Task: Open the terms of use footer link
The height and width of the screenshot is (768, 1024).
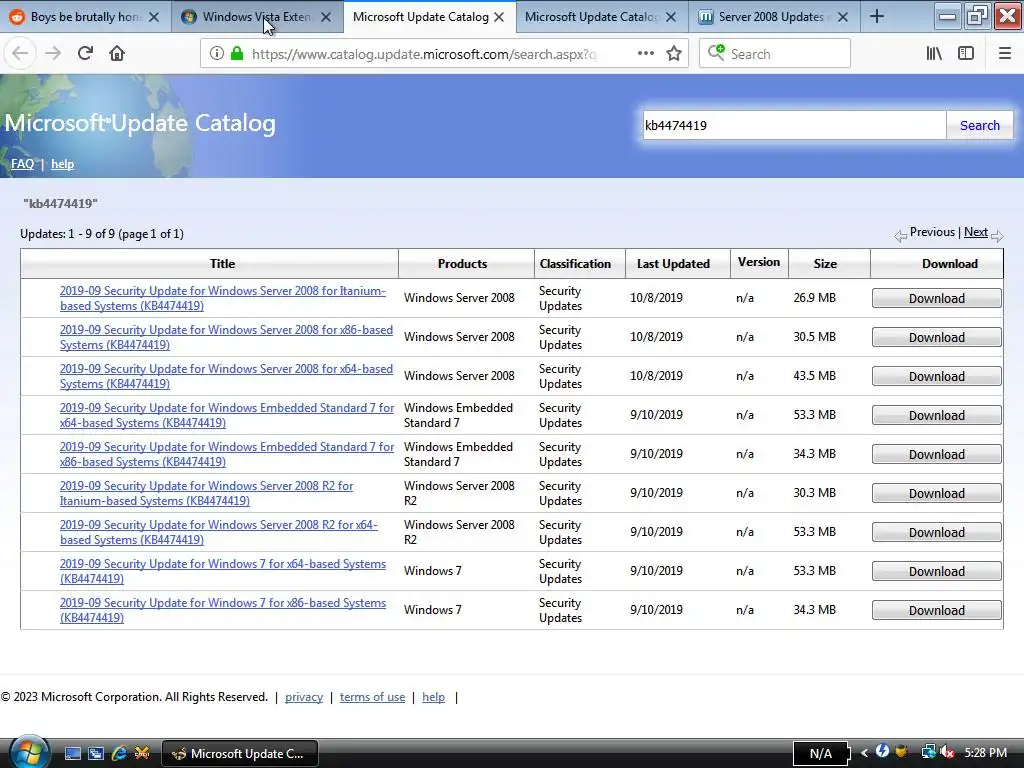Action: point(372,697)
